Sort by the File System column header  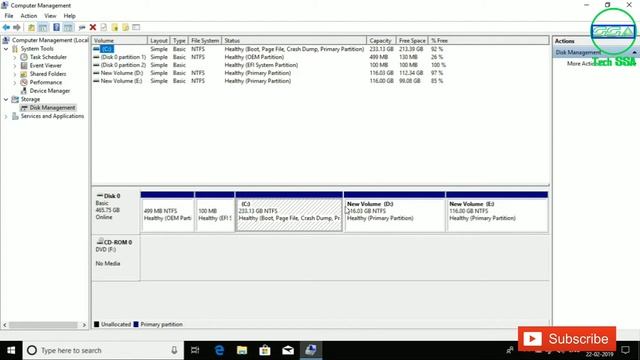click(204, 40)
